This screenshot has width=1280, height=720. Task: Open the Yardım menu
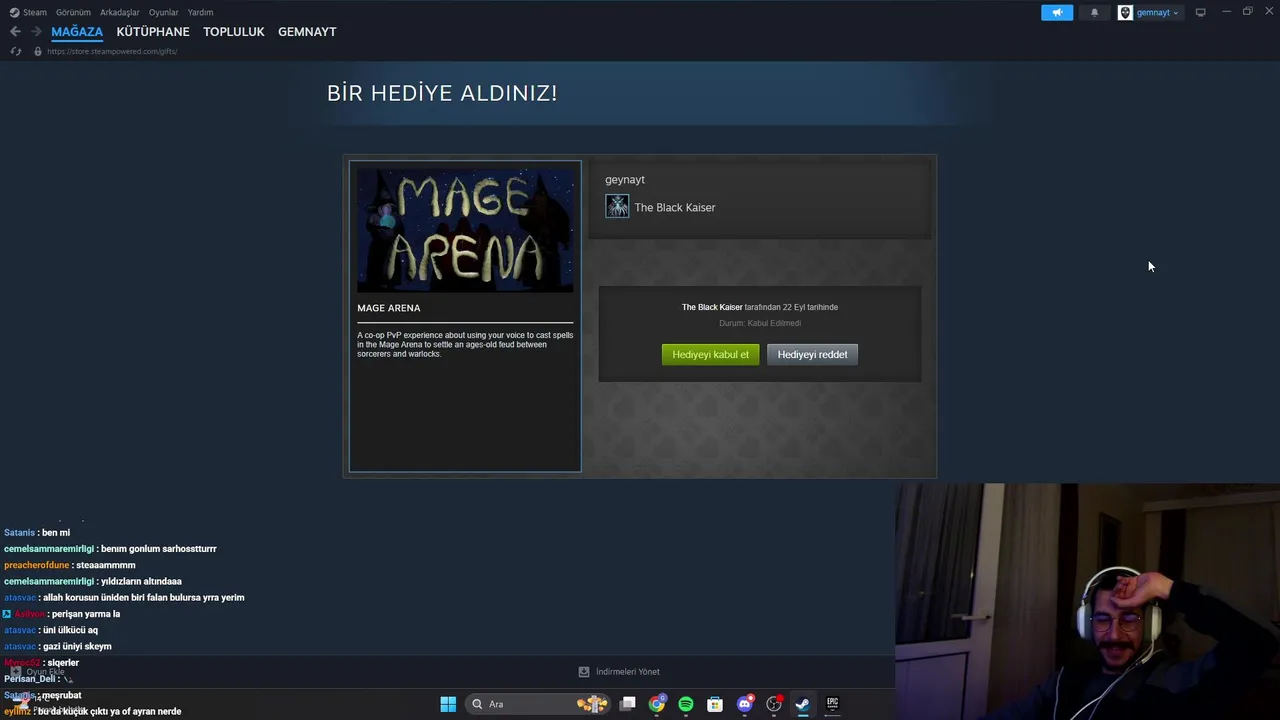200,12
